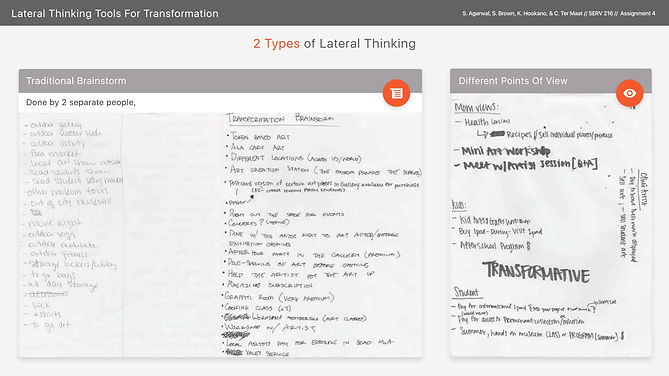Screen dimensions: 669x376
Task: Click the handwritten 'Mom views:' heading
Action: coord(476,107)
